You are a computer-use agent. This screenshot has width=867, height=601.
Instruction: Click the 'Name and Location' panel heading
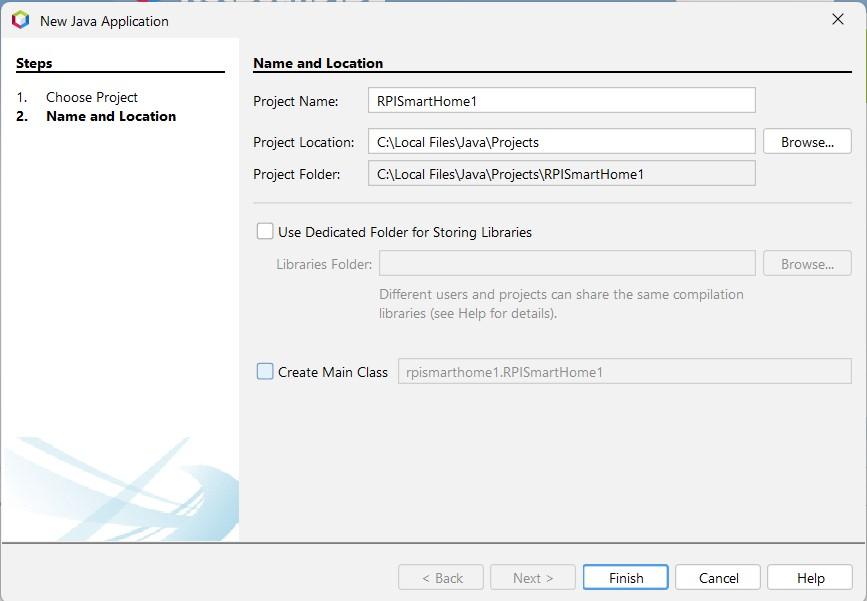tap(318, 63)
